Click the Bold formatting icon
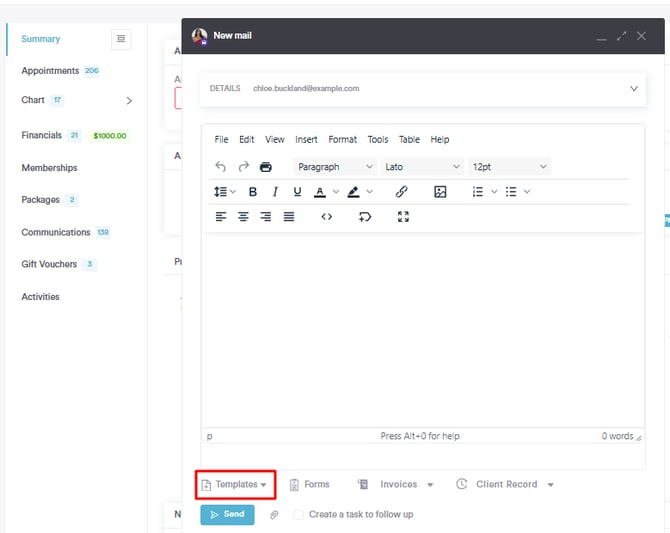This screenshot has height=533, width=670. pos(253,192)
